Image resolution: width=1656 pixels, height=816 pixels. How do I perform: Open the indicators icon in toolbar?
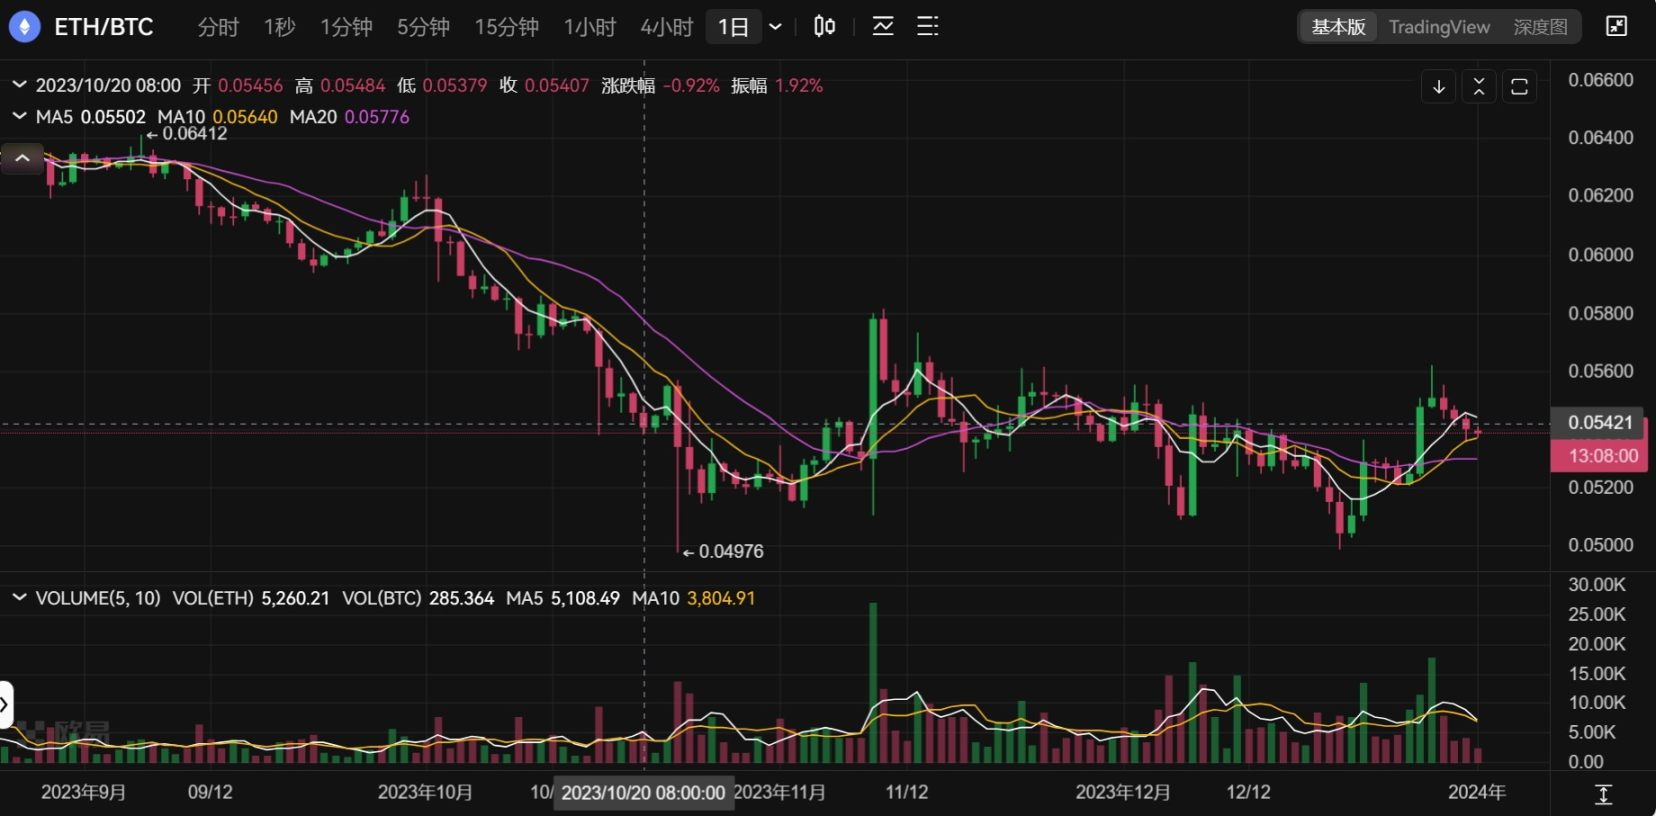(883, 27)
